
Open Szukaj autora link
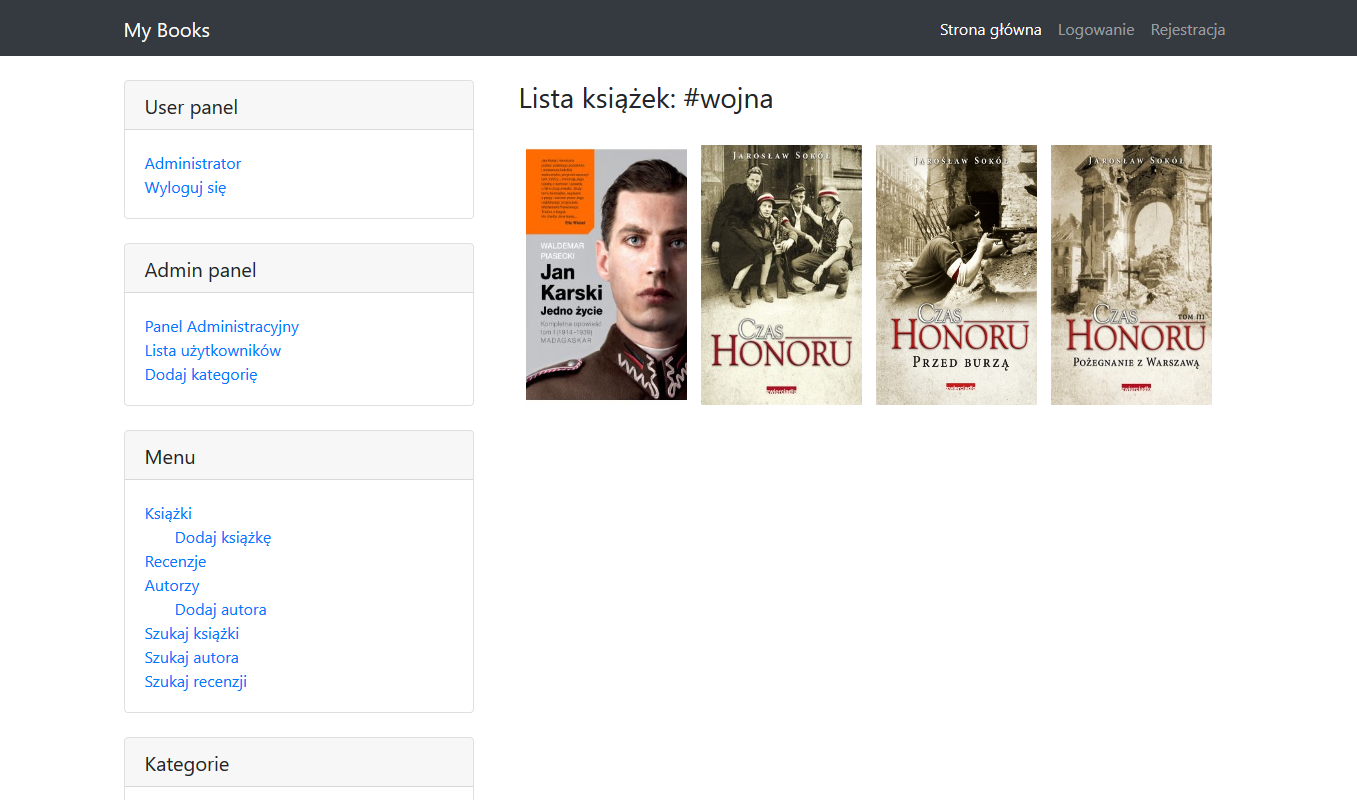[192, 657]
